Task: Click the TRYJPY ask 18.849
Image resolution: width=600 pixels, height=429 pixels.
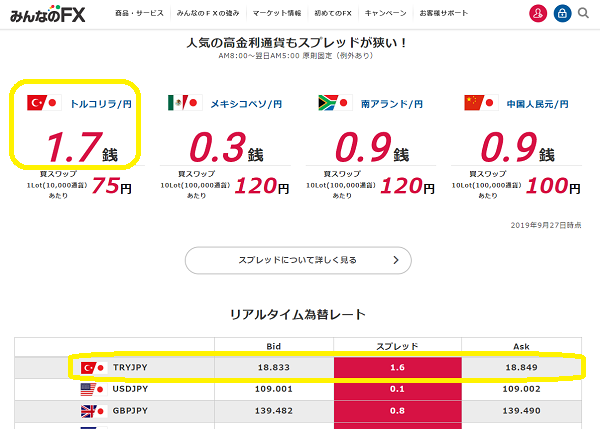Action: [522, 367]
